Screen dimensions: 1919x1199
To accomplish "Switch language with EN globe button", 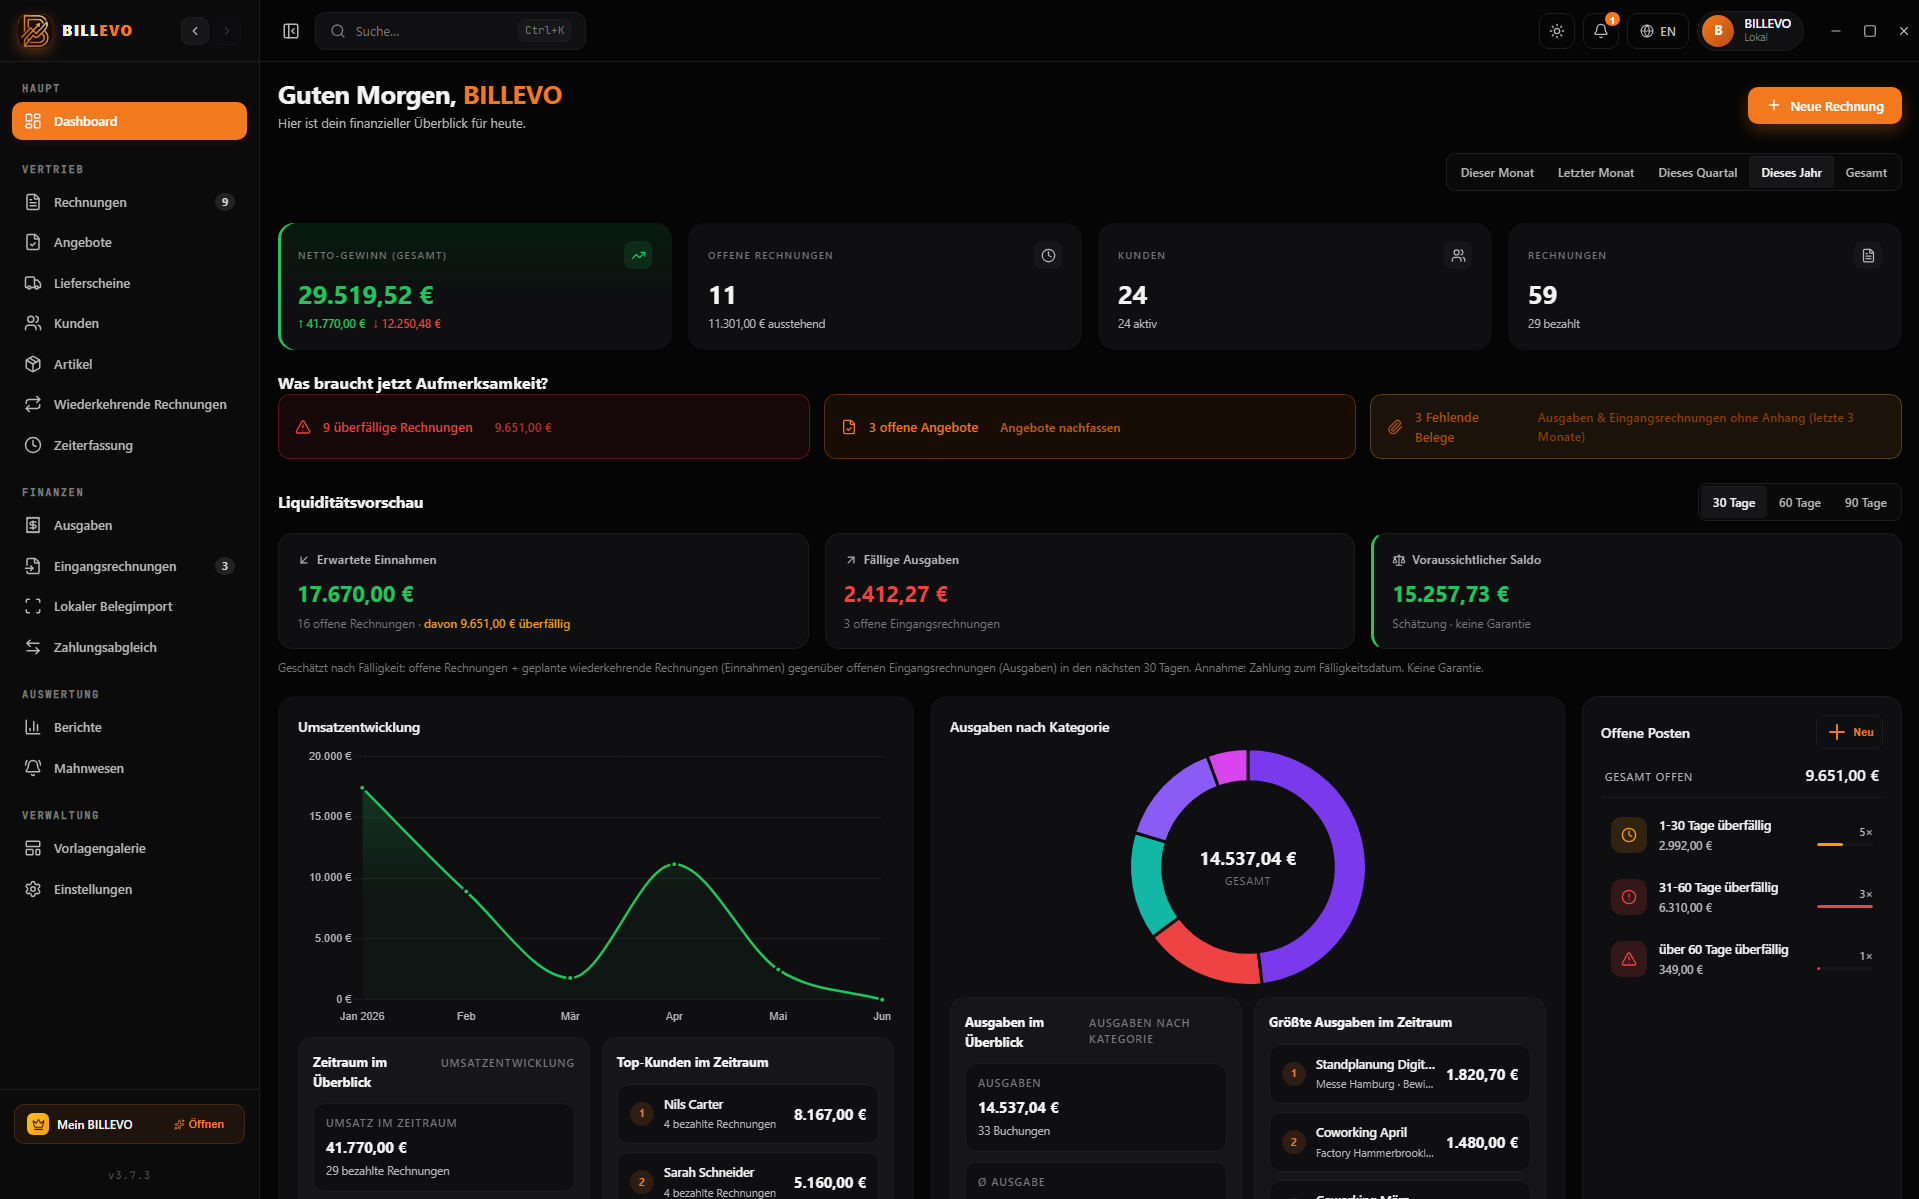I will coord(1658,31).
